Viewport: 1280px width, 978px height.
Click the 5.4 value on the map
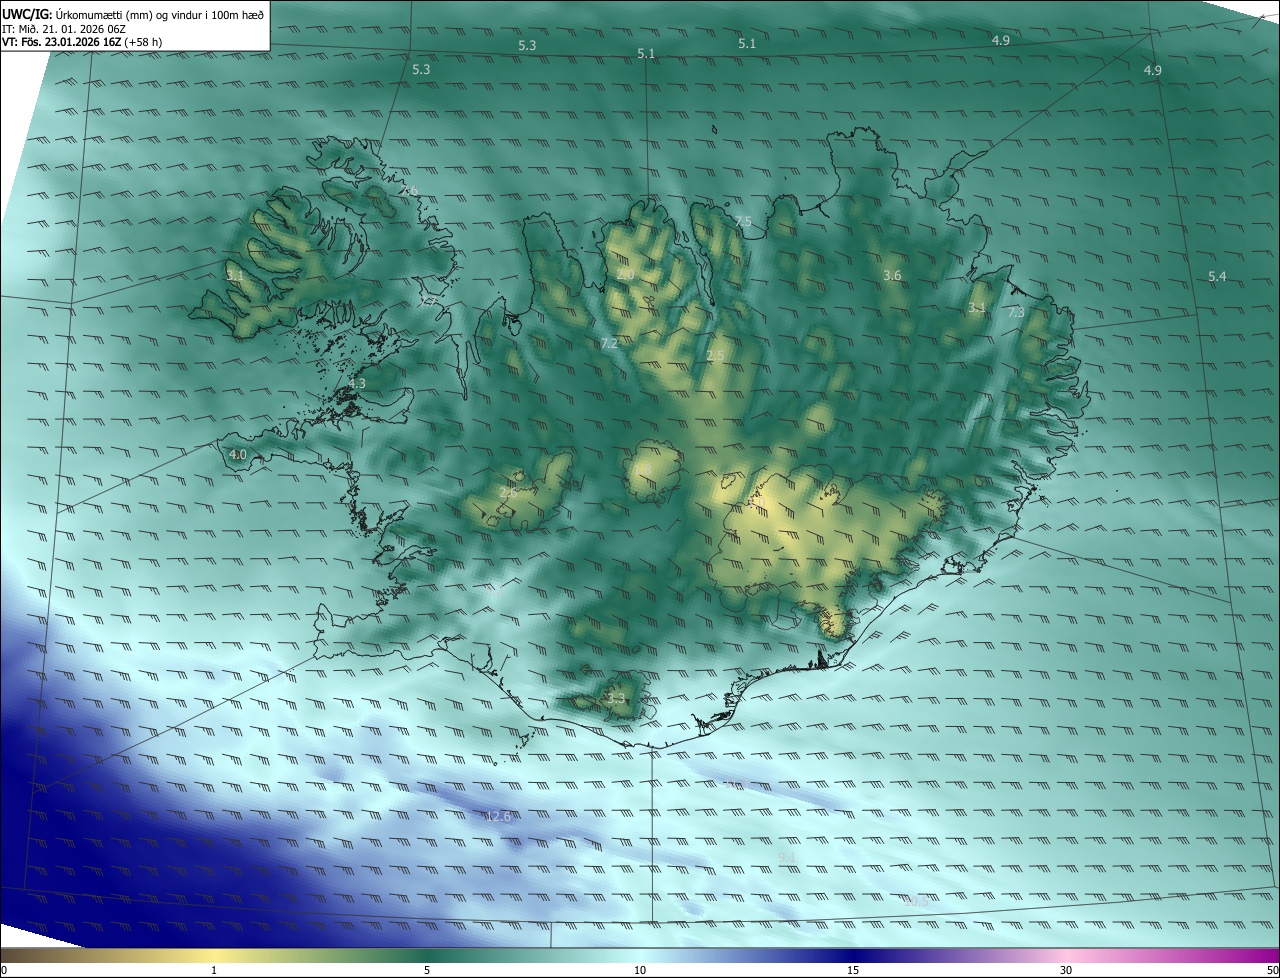click(x=1217, y=277)
